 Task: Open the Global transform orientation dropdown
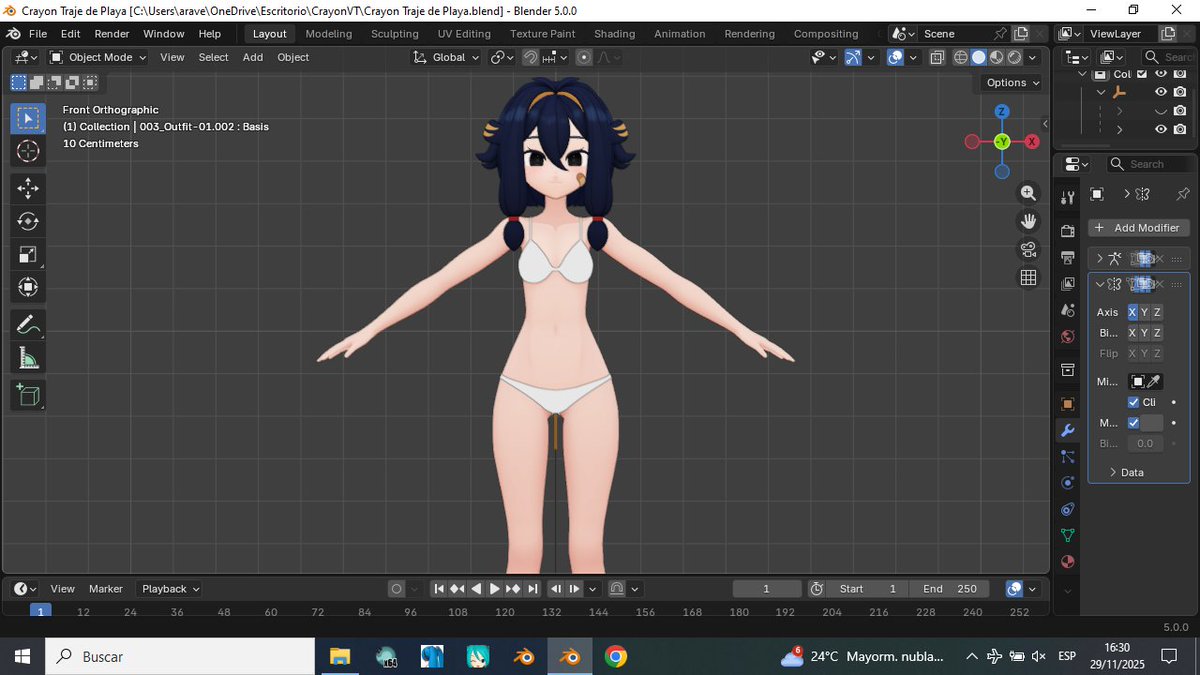(447, 57)
